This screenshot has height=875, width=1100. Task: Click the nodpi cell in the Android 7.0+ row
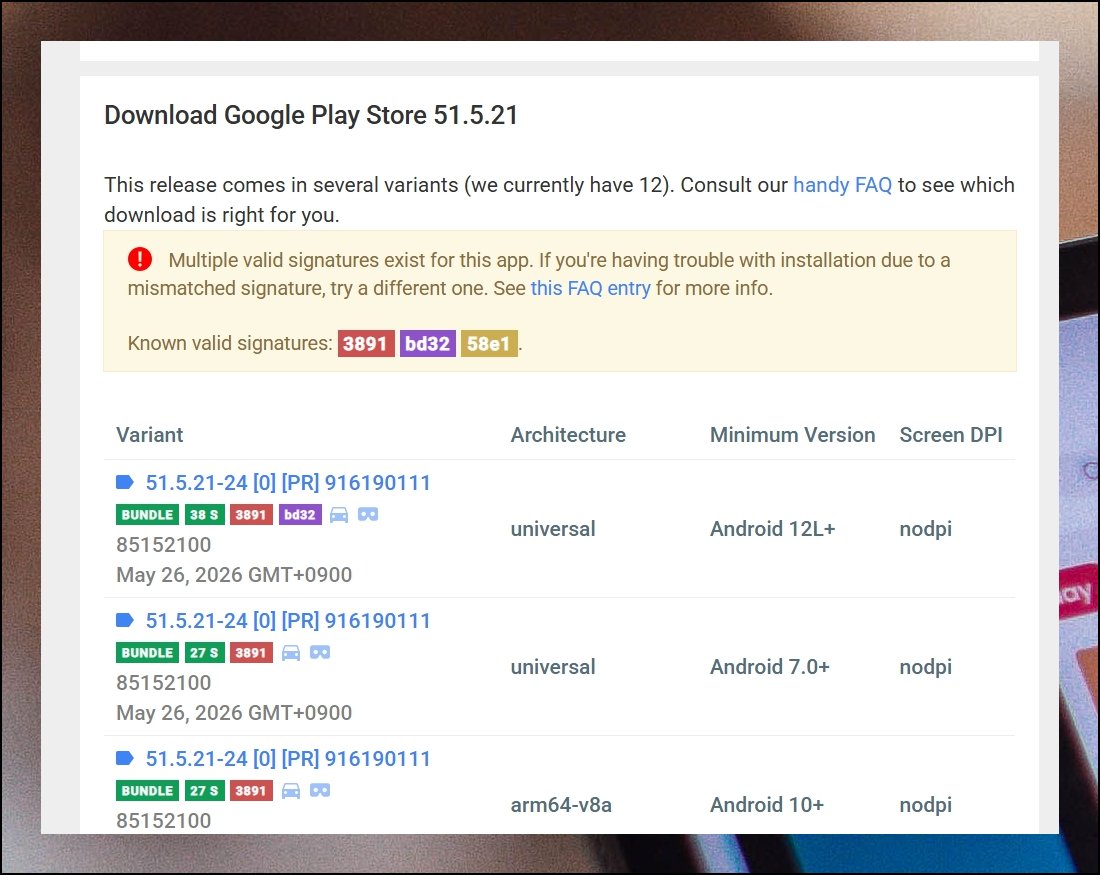[x=925, y=667]
